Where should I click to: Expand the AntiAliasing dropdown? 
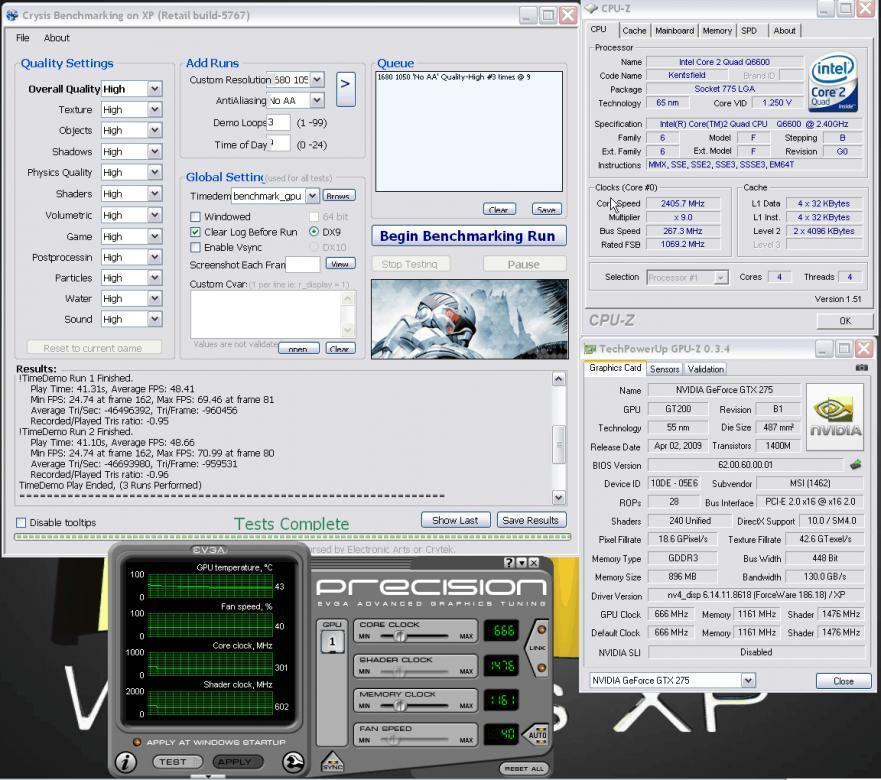(x=316, y=100)
